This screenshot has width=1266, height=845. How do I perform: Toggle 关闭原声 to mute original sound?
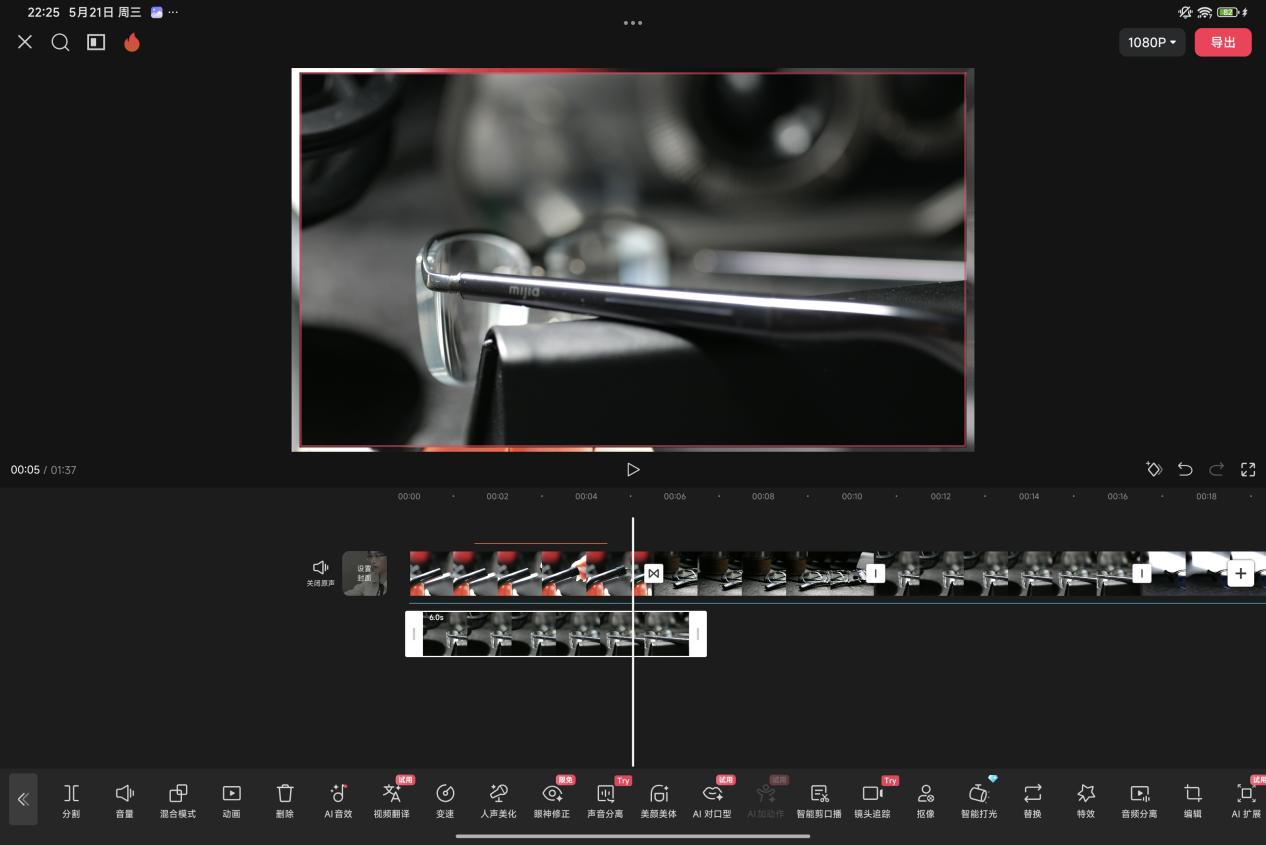[321, 573]
